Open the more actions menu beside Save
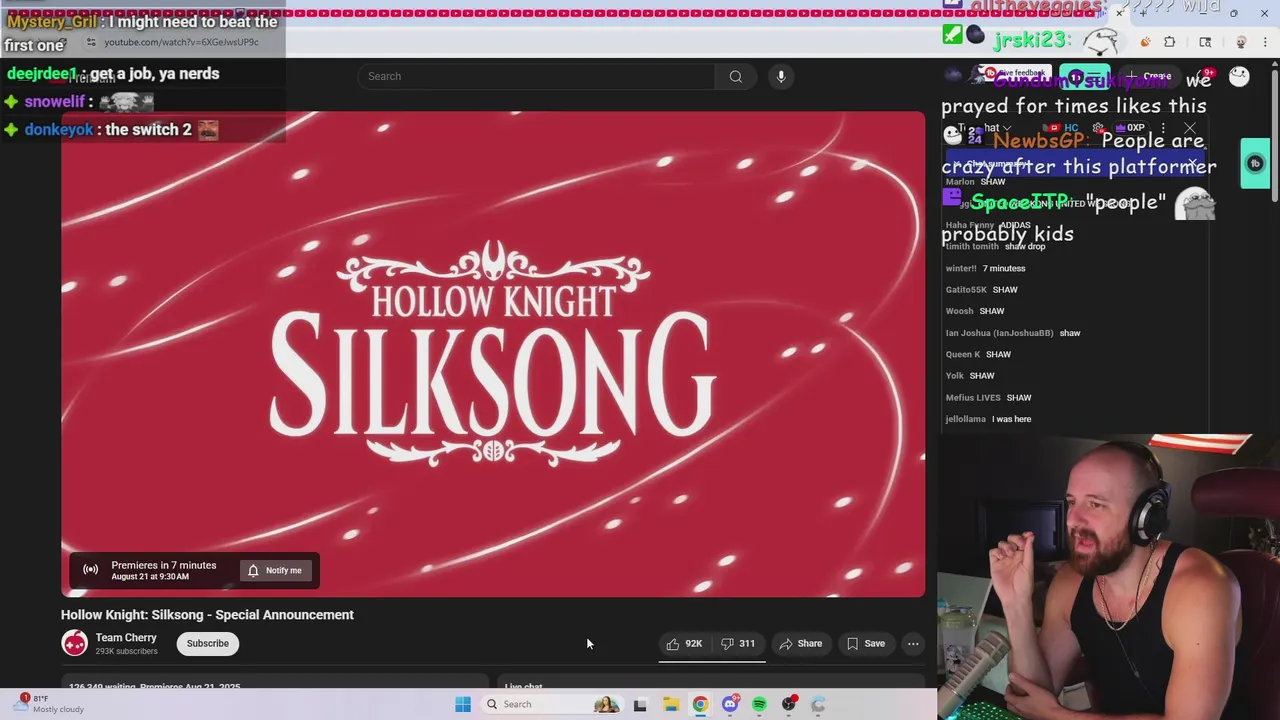 coord(913,644)
